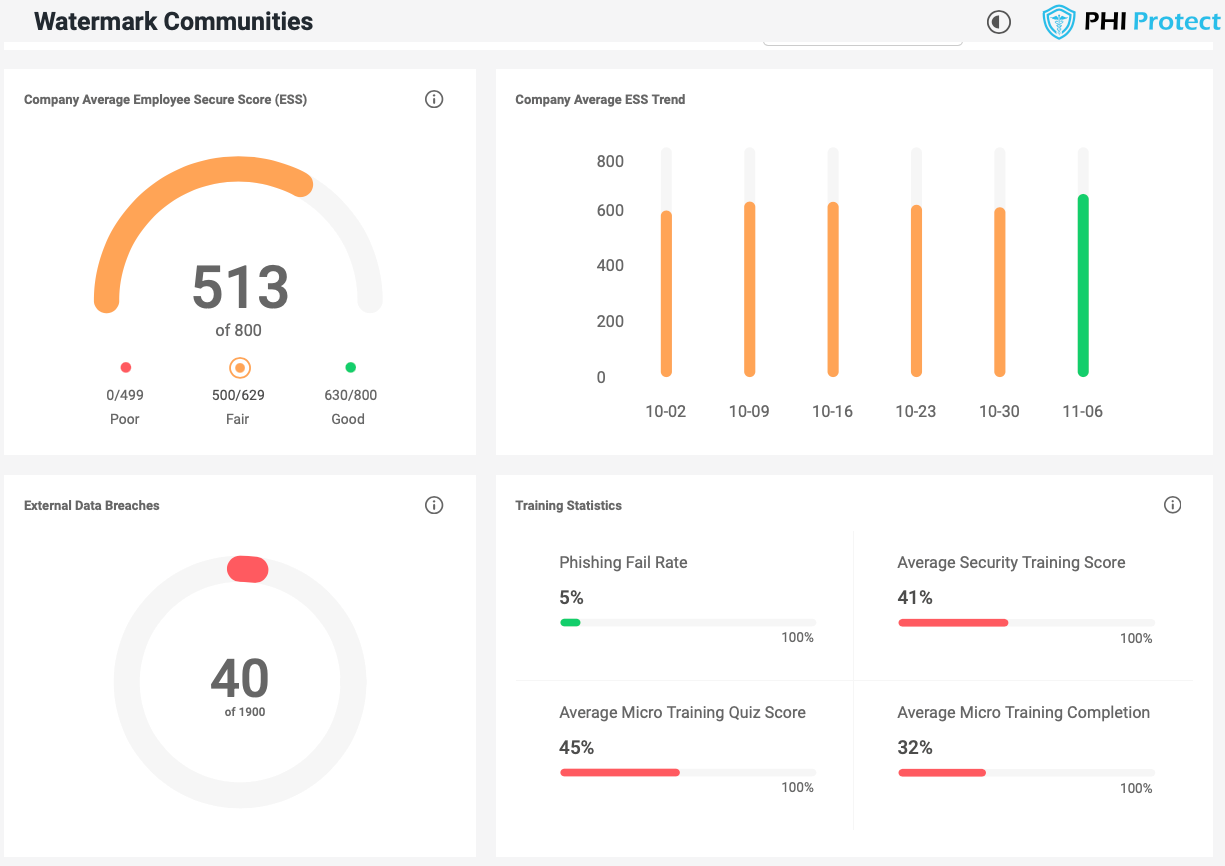Click the 630/800 Good range text
Image resolution: width=1225 pixels, height=866 pixels.
tap(350, 395)
